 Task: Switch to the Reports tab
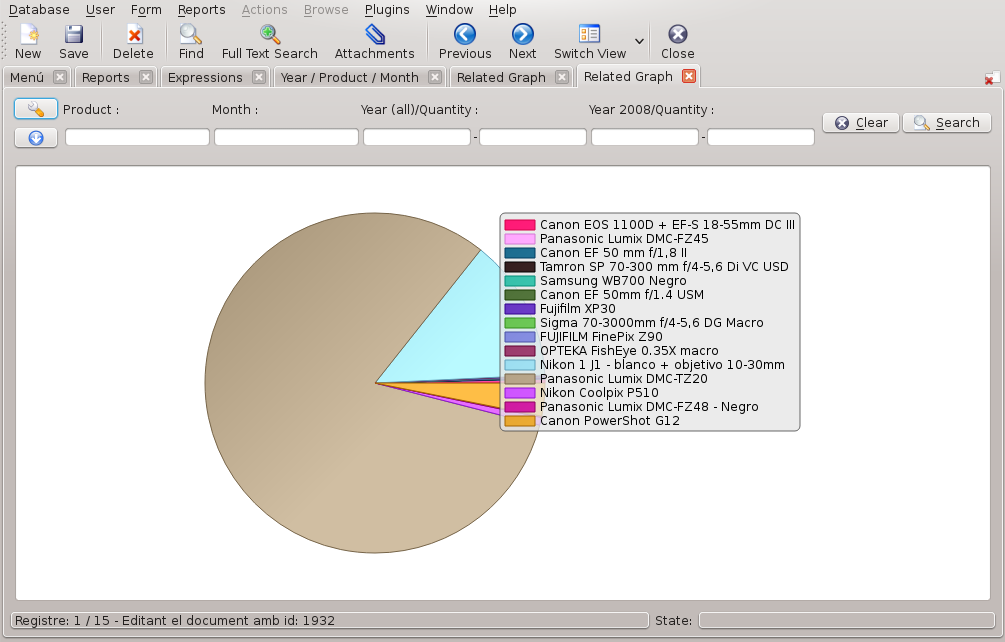(x=106, y=78)
